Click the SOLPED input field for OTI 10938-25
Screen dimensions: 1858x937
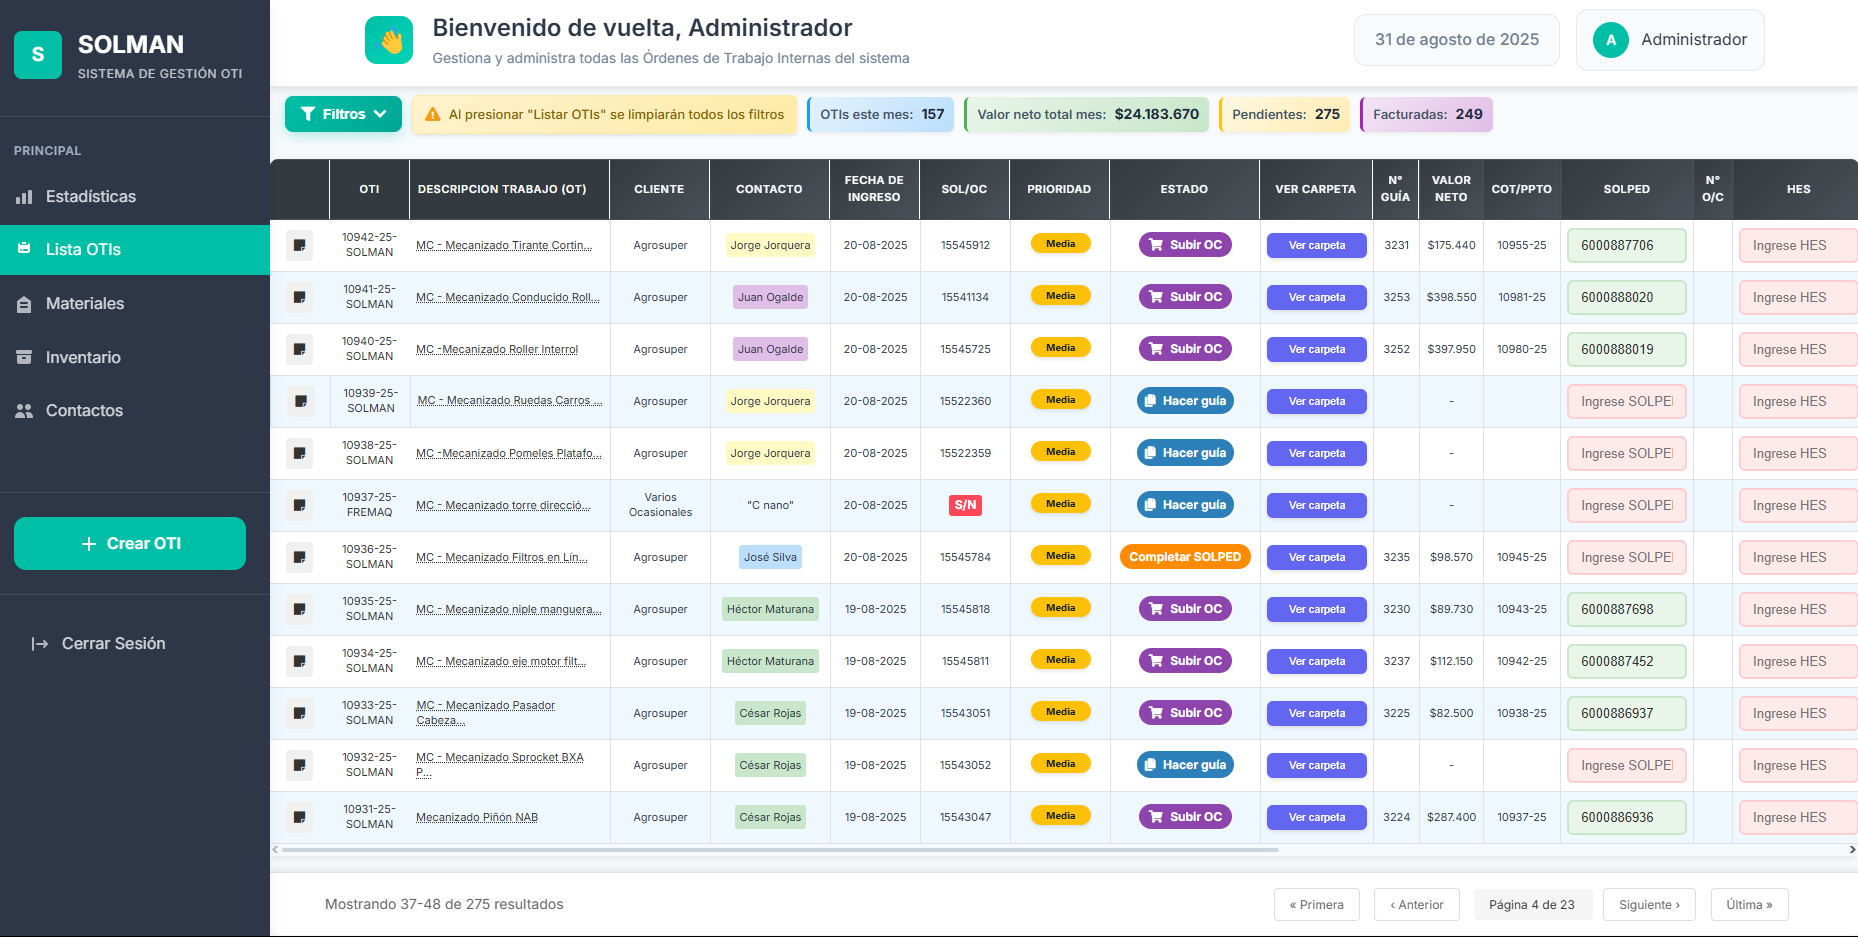(x=1626, y=453)
